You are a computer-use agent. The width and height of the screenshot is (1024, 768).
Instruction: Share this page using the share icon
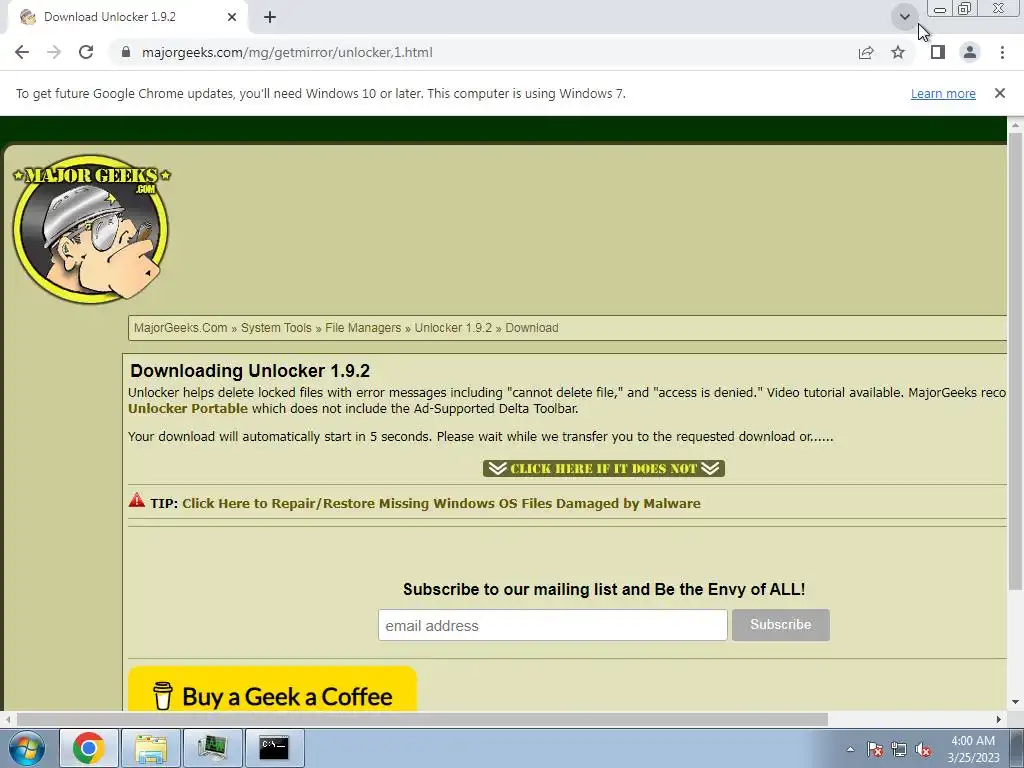pyautogui.click(x=866, y=52)
